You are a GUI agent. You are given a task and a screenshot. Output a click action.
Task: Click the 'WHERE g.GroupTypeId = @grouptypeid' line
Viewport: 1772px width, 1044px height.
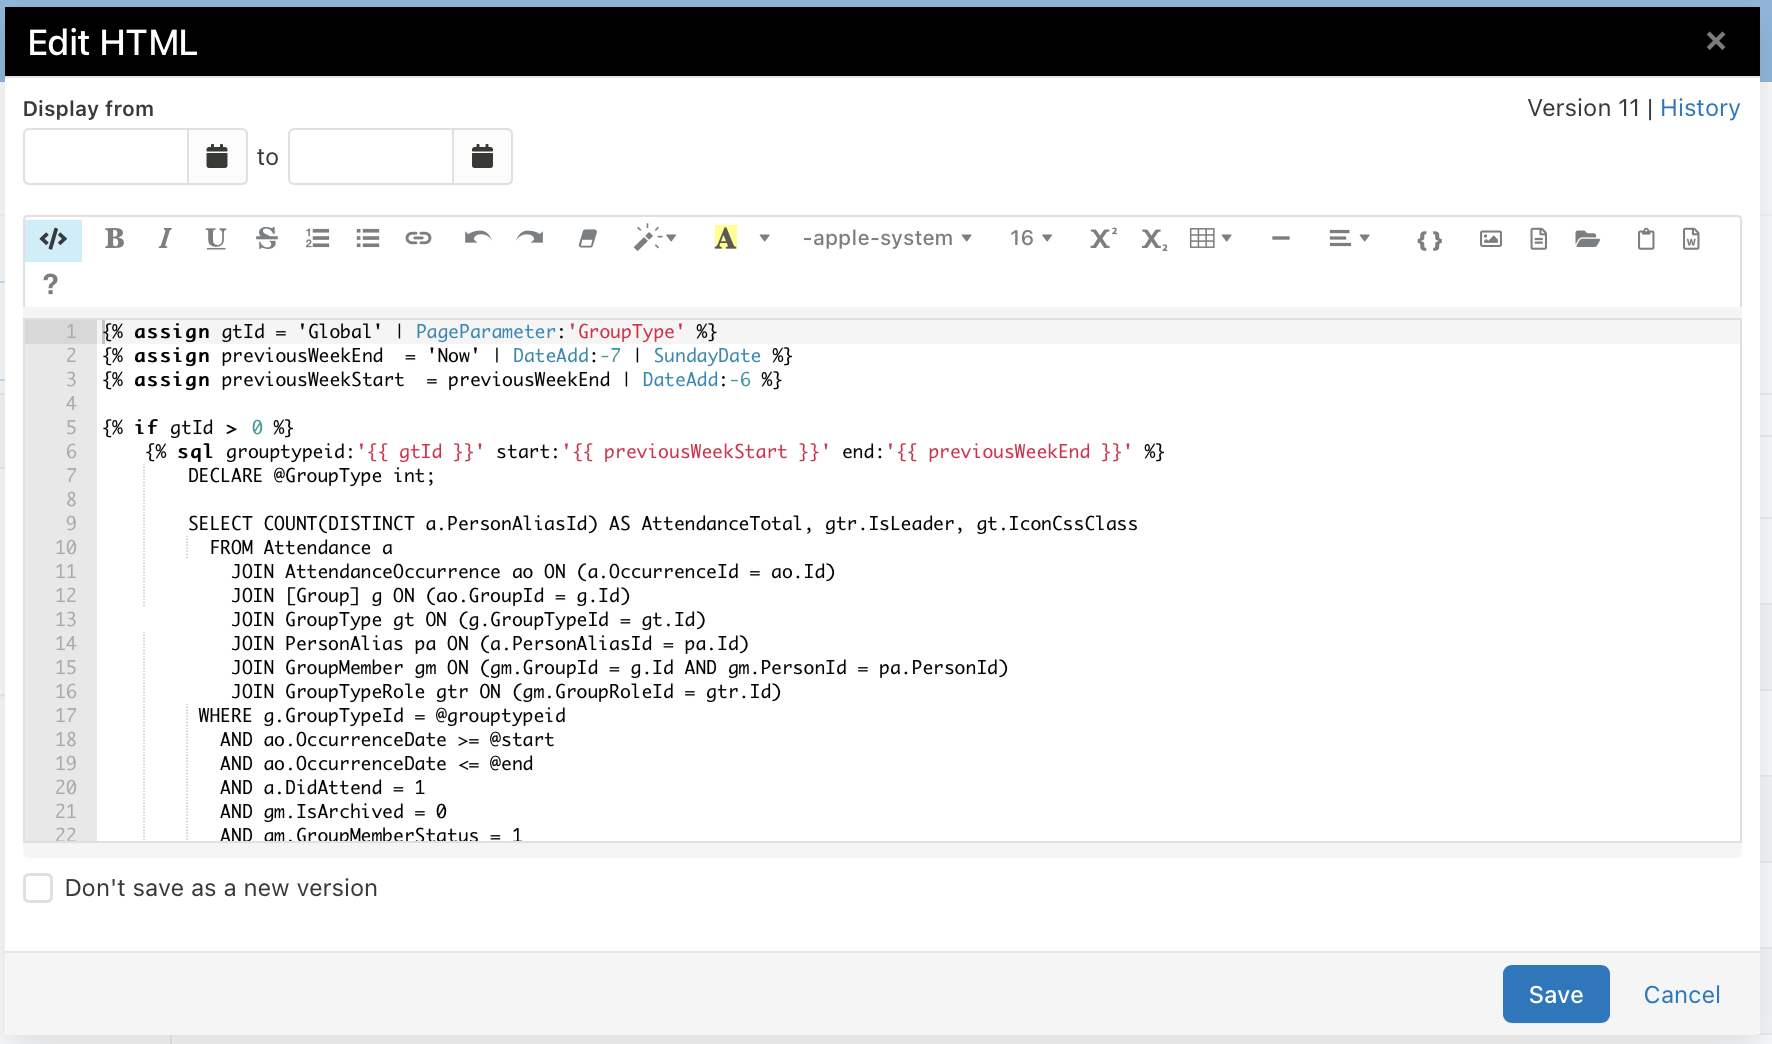382,716
